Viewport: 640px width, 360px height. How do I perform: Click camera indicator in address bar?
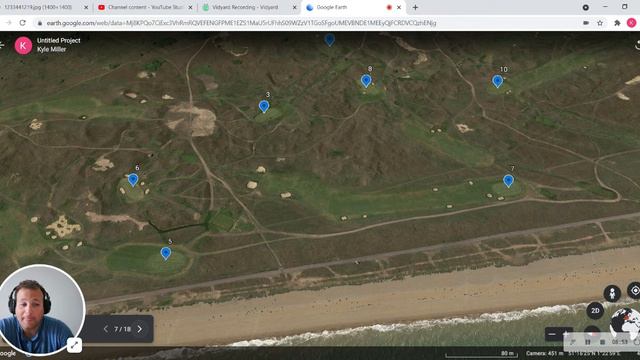click(x=586, y=23)
